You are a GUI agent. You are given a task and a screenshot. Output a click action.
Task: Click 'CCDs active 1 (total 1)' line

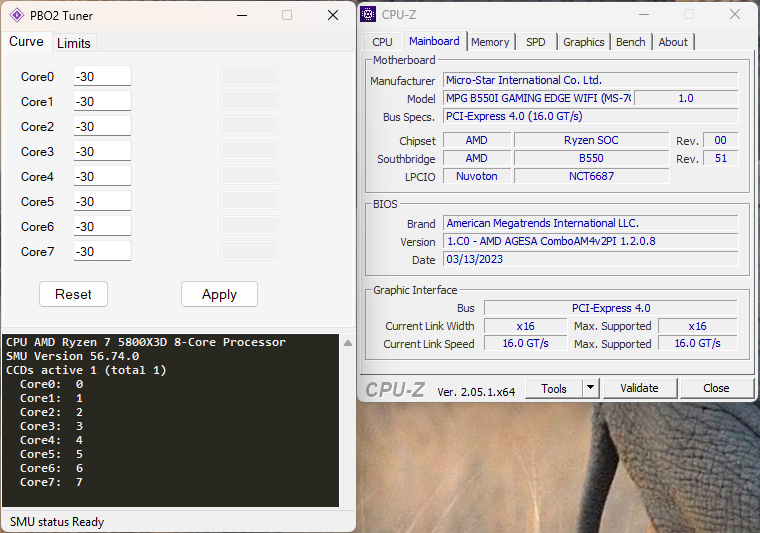[x=86, y=370]
